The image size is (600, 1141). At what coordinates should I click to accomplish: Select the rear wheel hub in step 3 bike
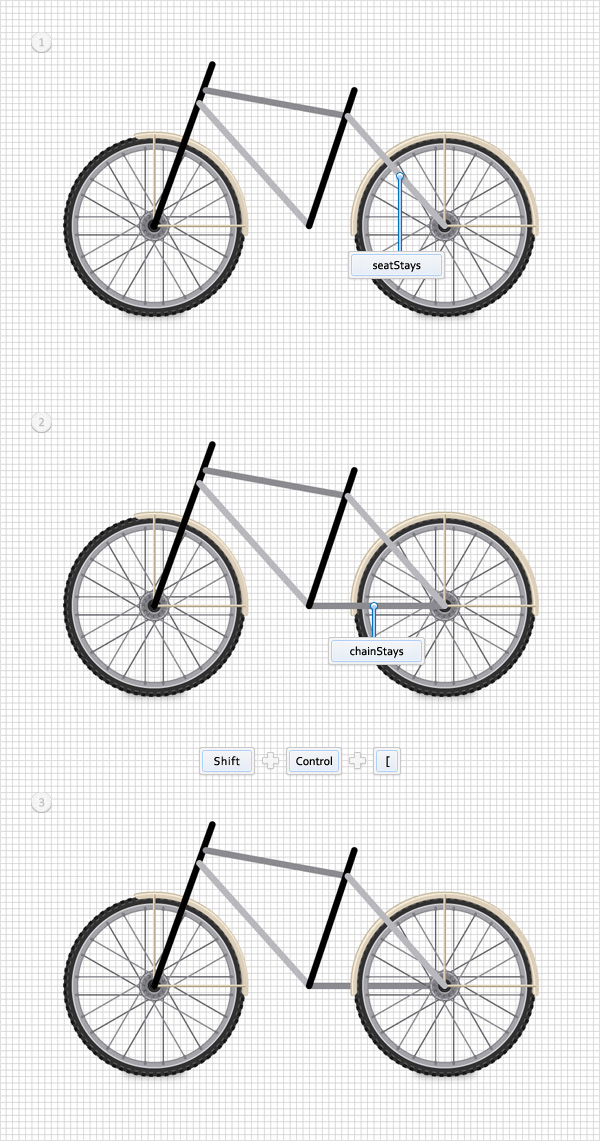click(443, 985)
